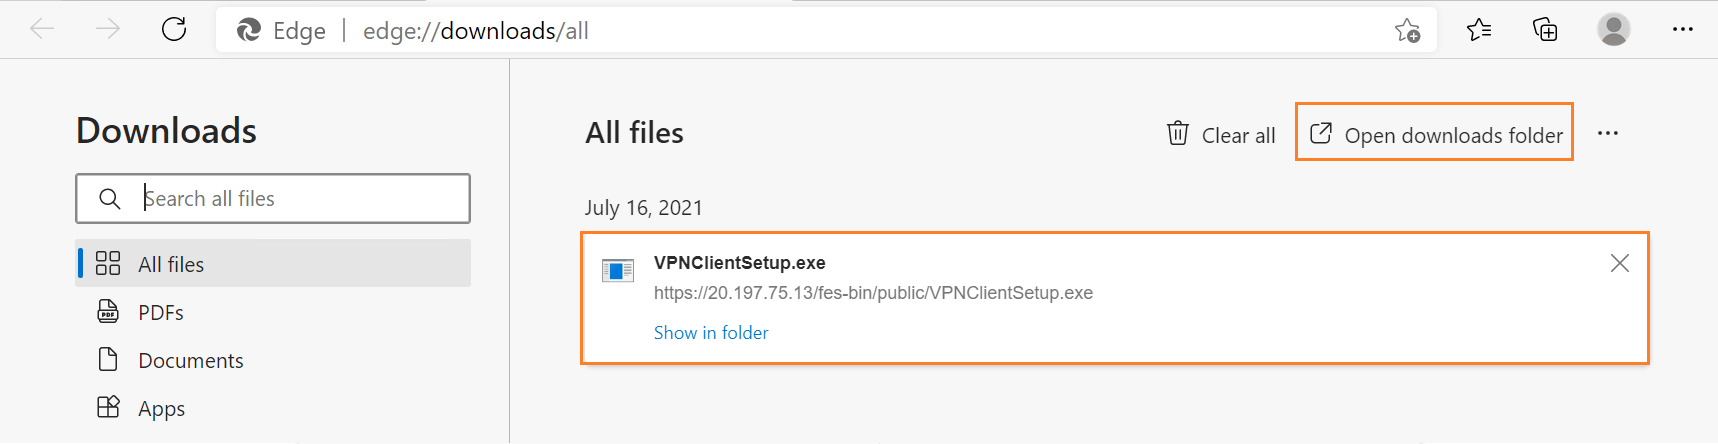Open the Collections icon
This screenshot has width=1718, height=444.
[x=1545, y=30]
